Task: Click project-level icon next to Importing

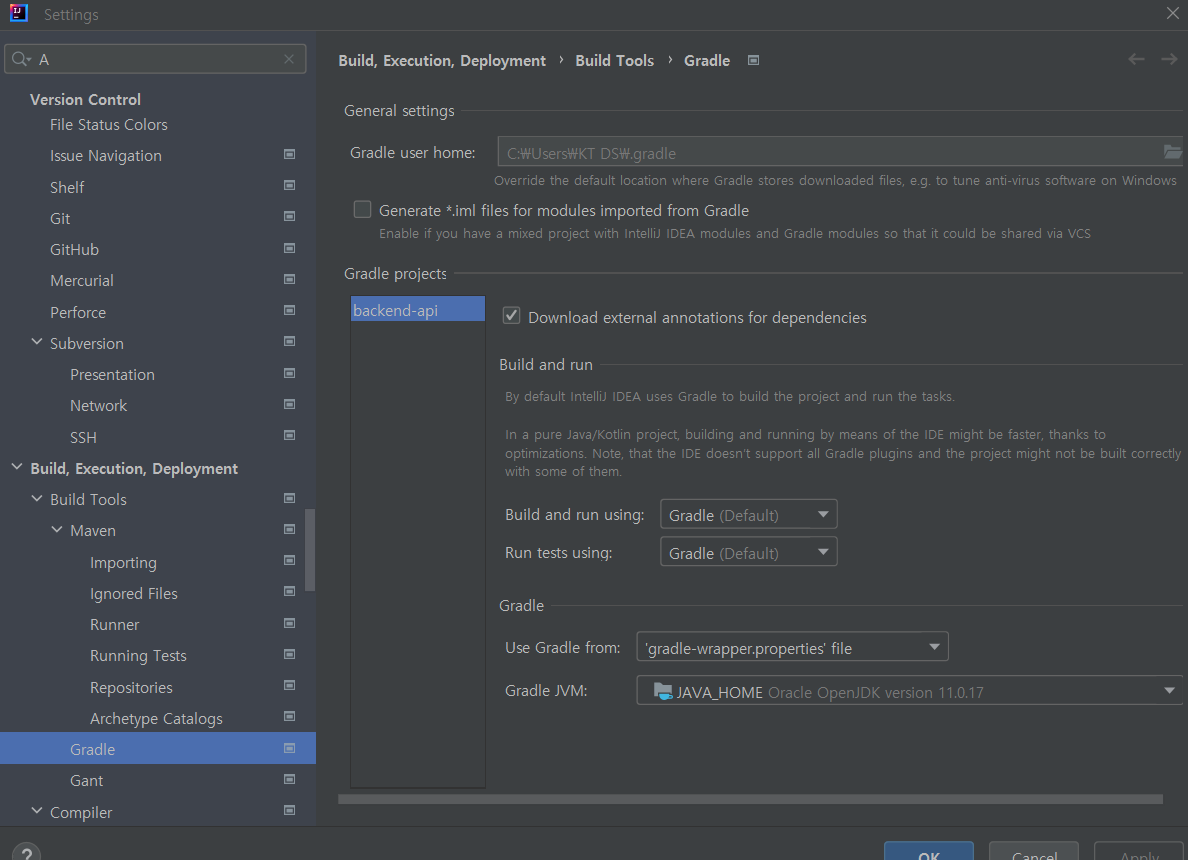Action: 289,561
